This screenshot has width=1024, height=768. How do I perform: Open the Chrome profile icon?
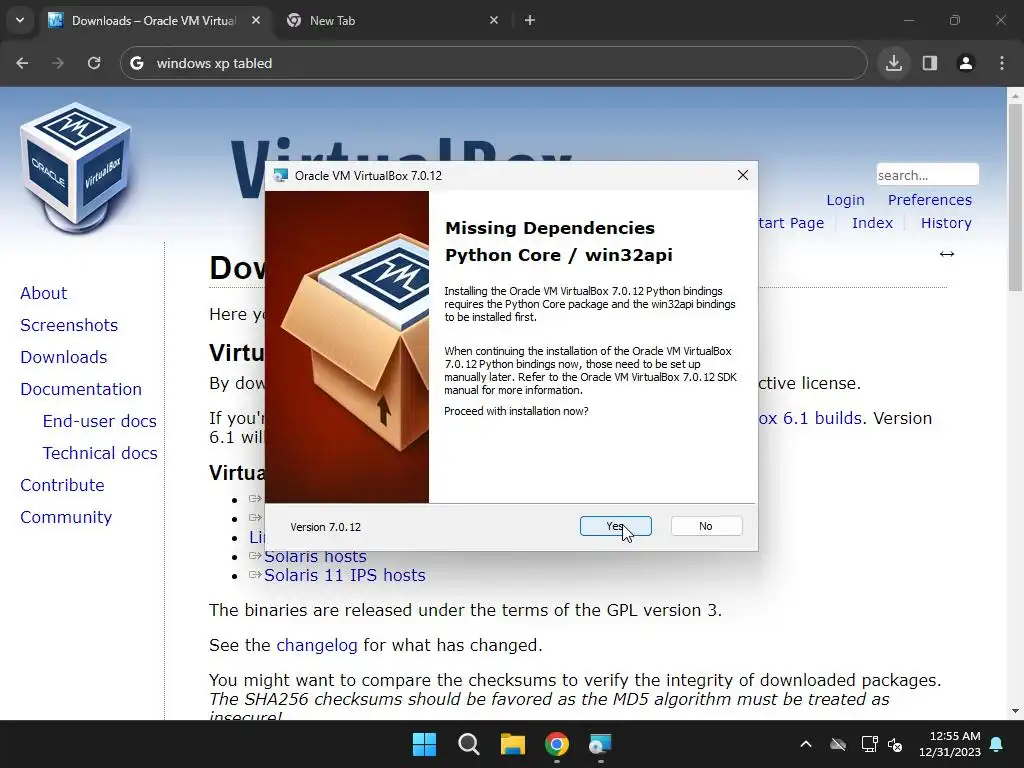tap(965, 63)
